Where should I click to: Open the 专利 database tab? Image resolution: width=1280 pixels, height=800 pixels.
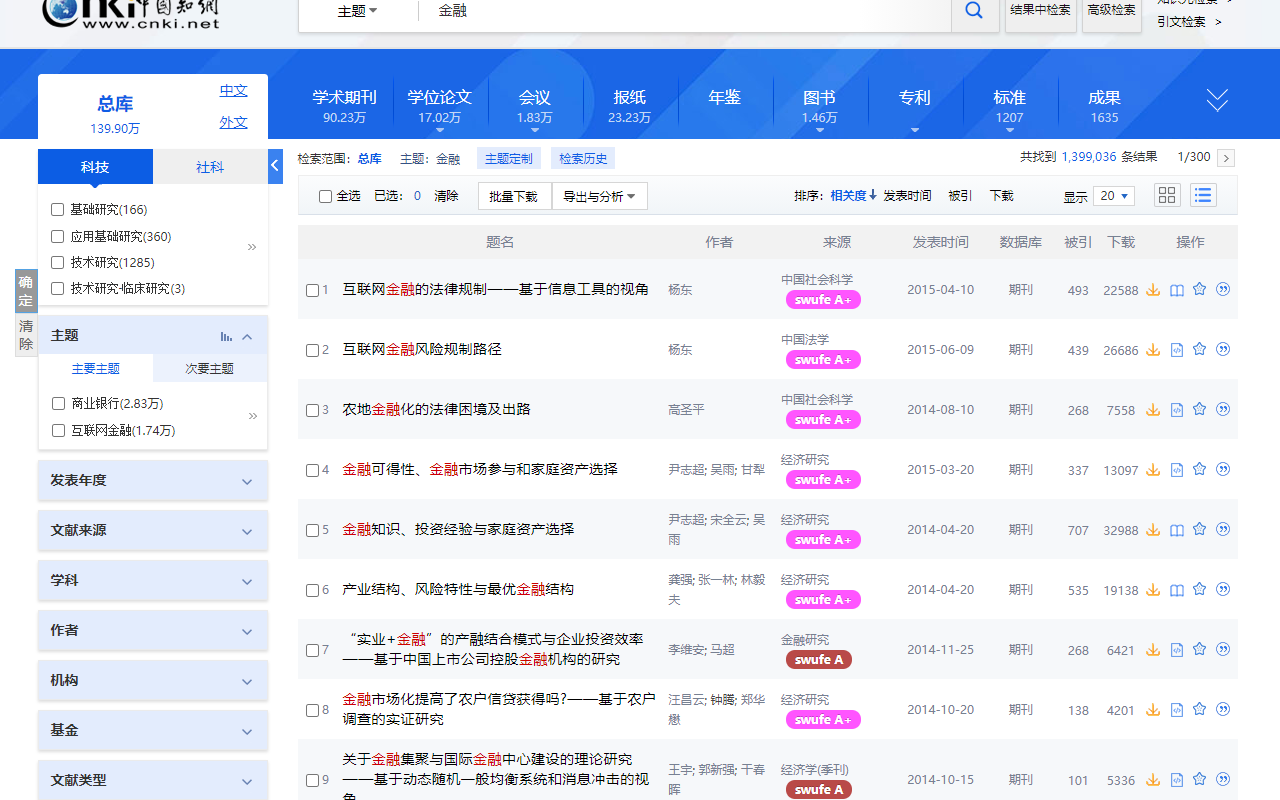coord(914,104)
